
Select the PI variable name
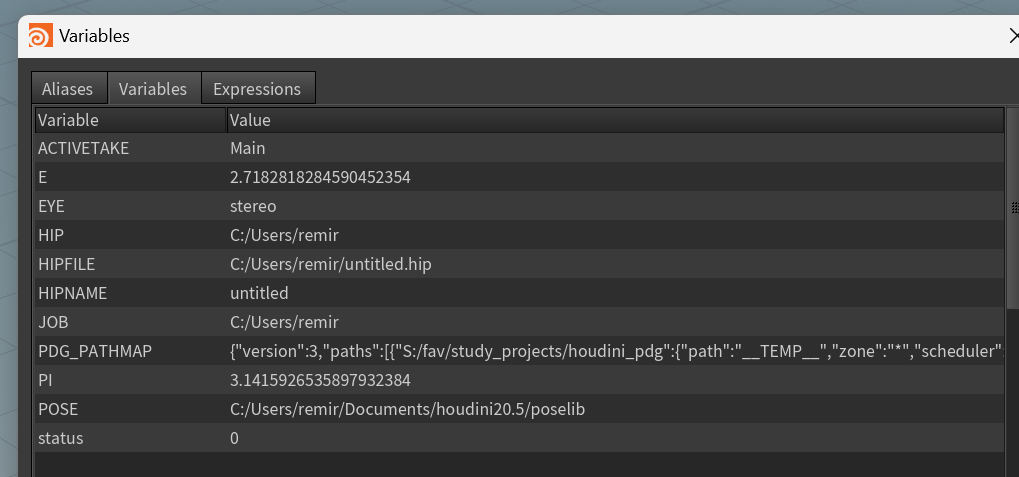tap(45, 380)
